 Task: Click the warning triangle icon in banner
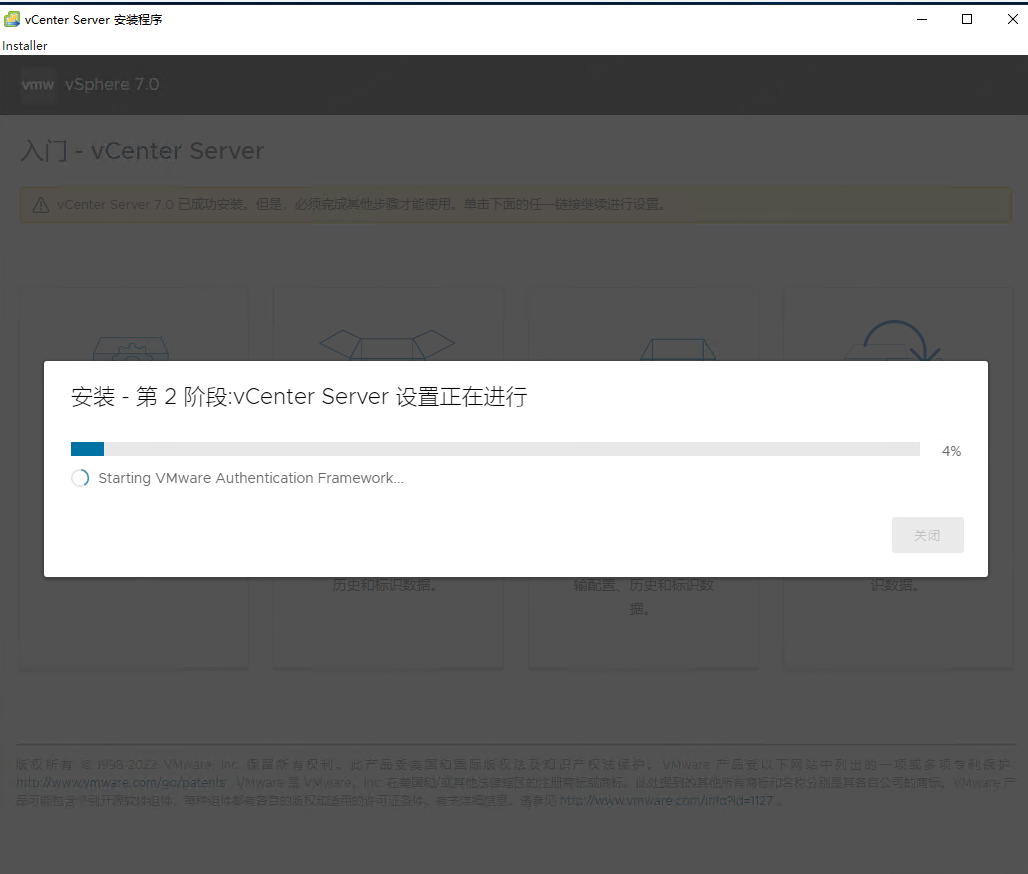tap(41, 205)
